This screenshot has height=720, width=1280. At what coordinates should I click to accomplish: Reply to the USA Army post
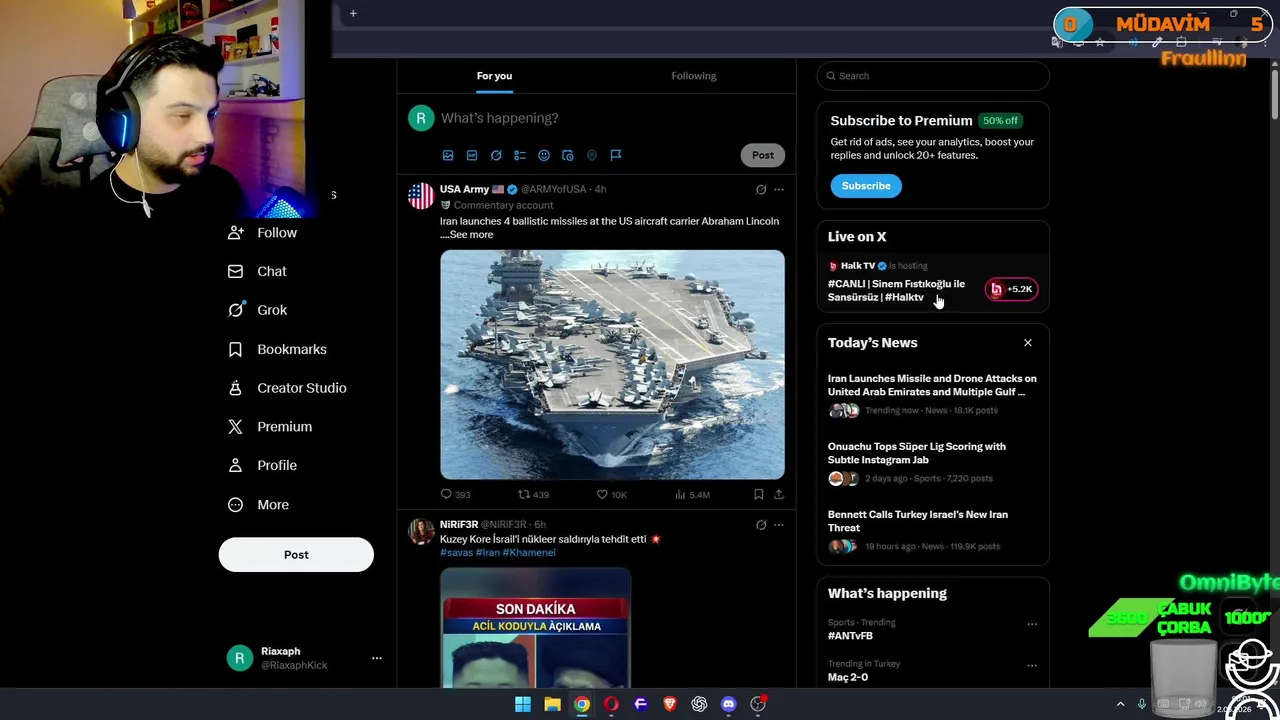pyautogui.click(x=455, y=494)
